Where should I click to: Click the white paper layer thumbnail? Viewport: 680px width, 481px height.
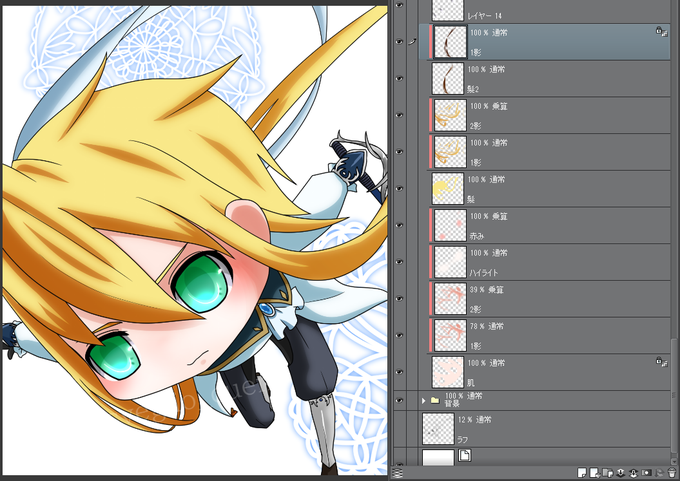(x=438, y=458)
